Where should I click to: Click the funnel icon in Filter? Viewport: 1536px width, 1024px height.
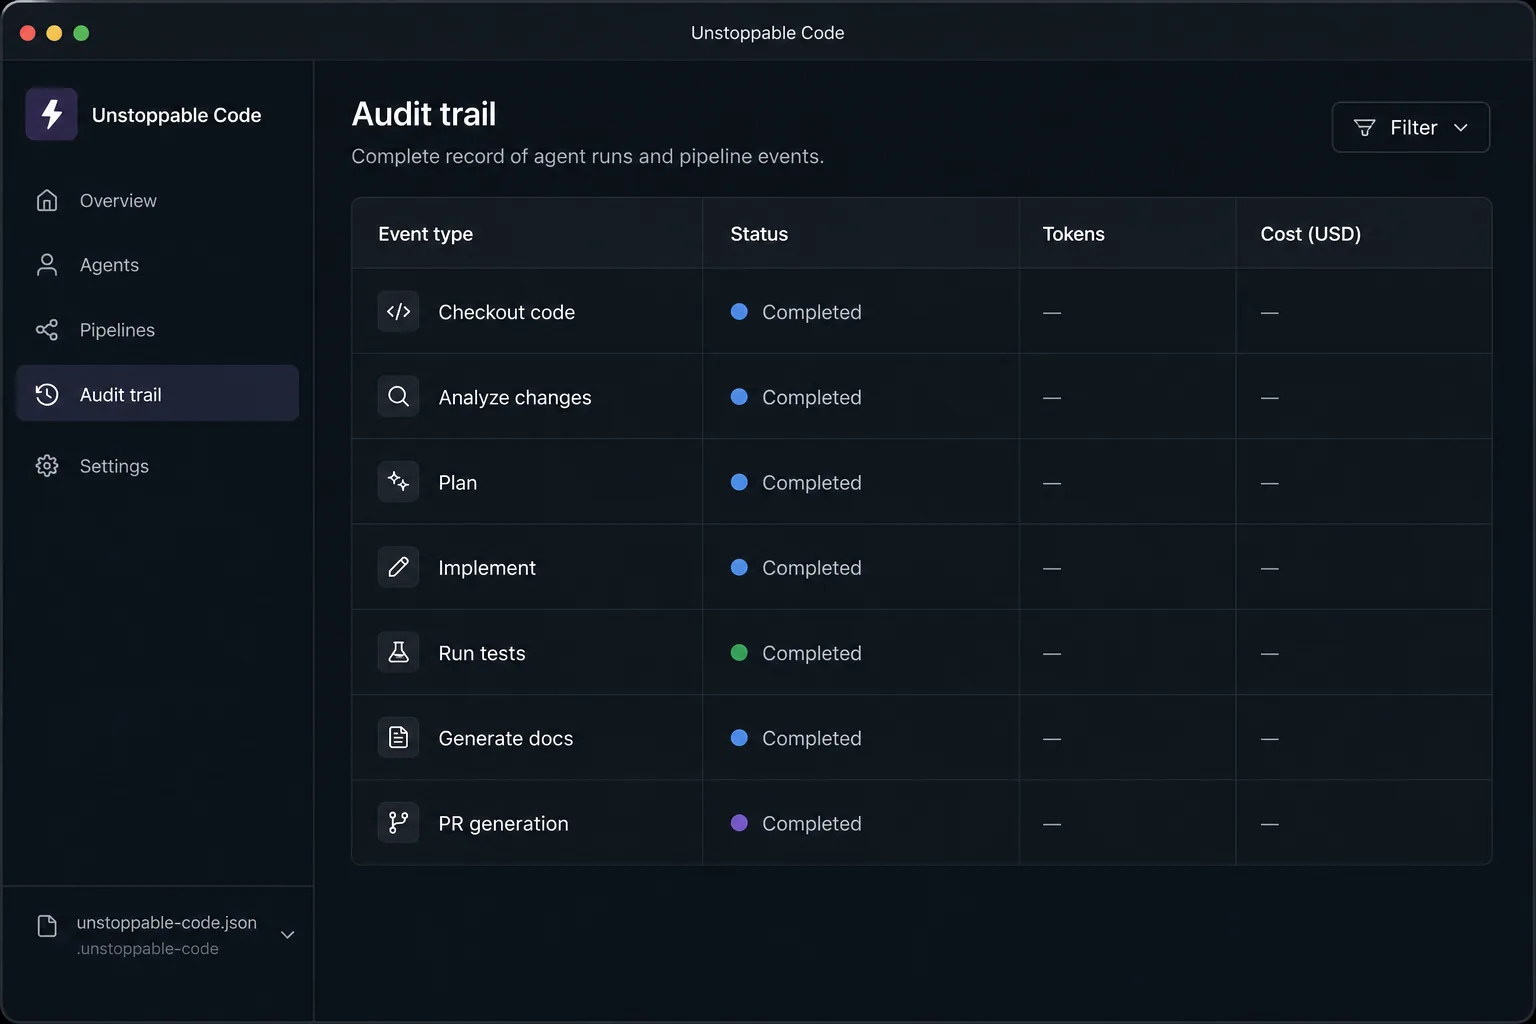click(1364, 127)
